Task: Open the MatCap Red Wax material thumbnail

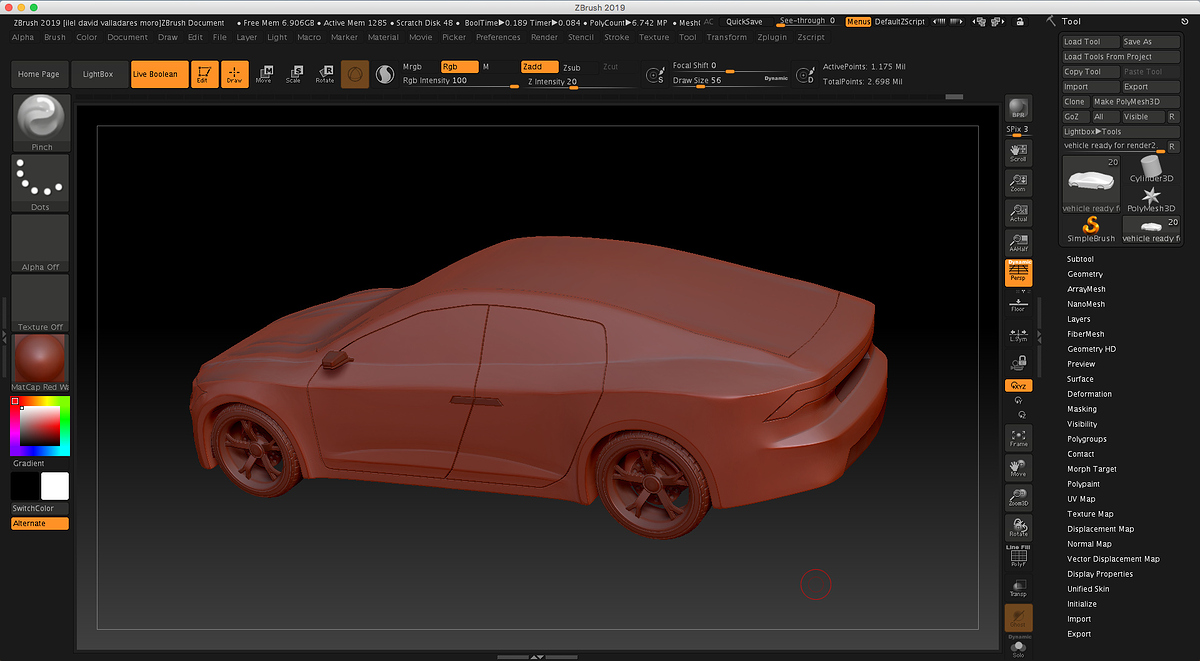Action: pyautogui.click(x=41, y=363)
